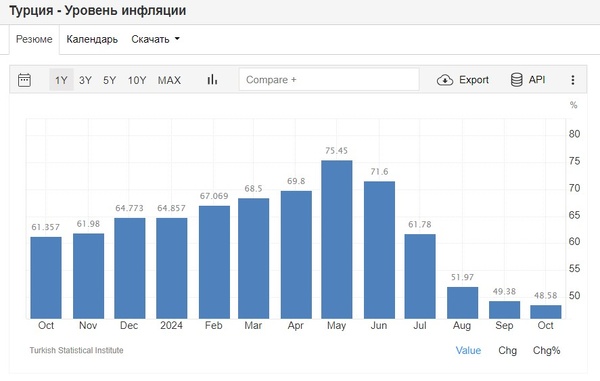Open the Календарь tab

click(92, 39)
